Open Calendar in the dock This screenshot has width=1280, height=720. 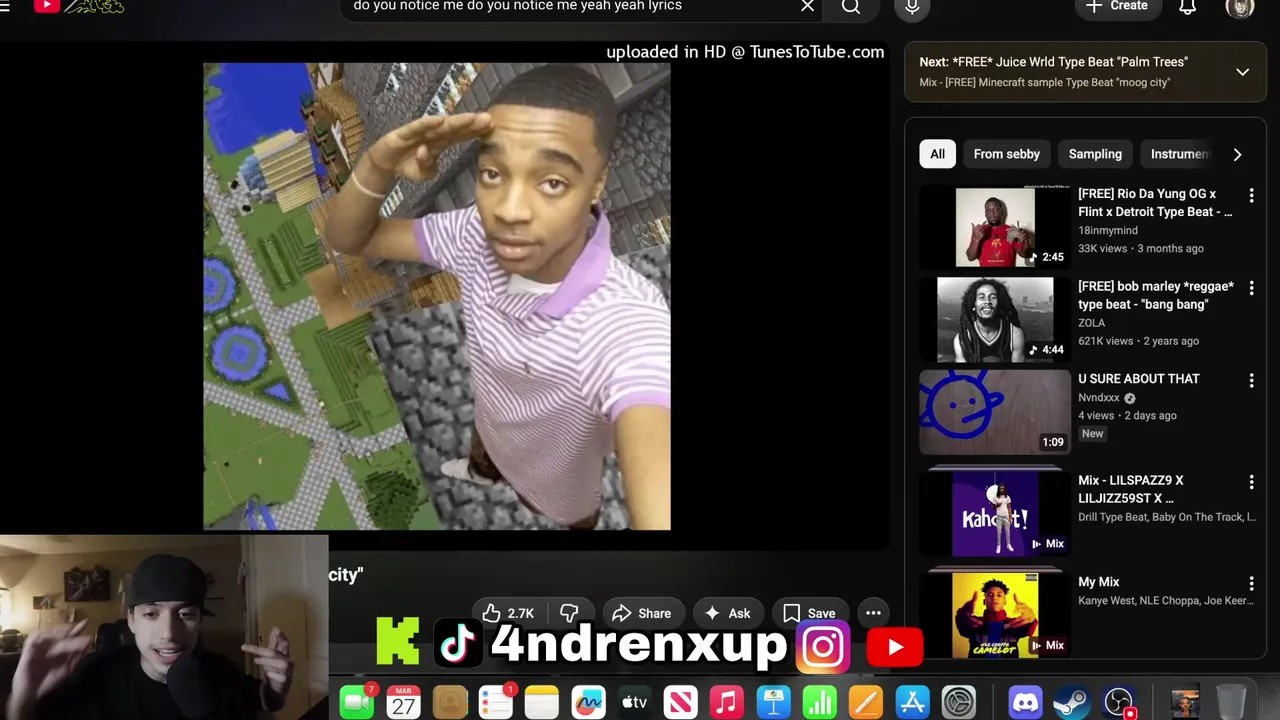tap(403, 702)
